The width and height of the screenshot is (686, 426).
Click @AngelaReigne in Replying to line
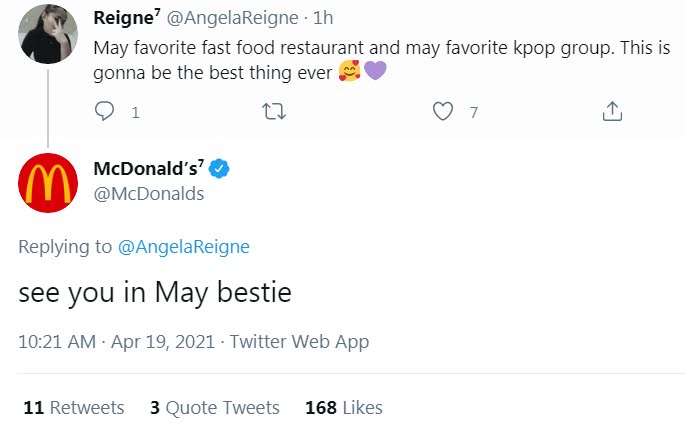[x=184, y=247]
